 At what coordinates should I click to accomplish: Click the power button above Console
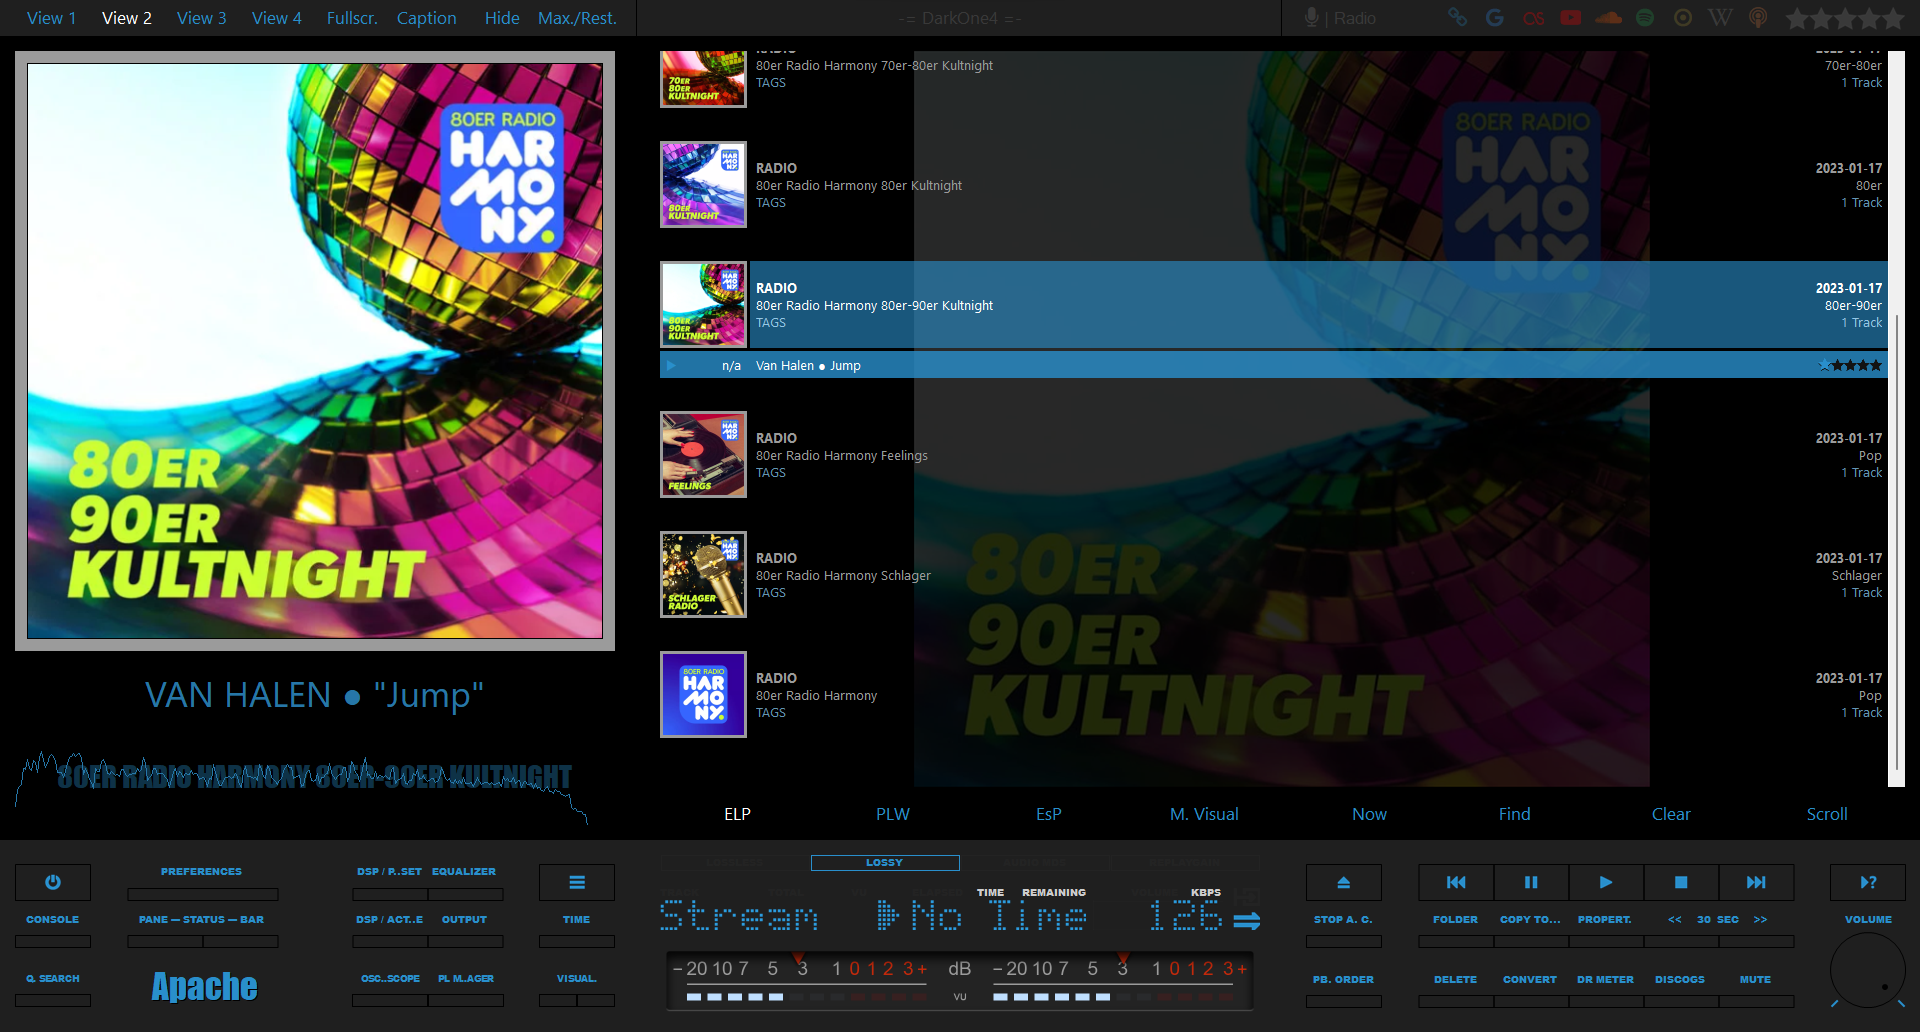tap(53, 882)
